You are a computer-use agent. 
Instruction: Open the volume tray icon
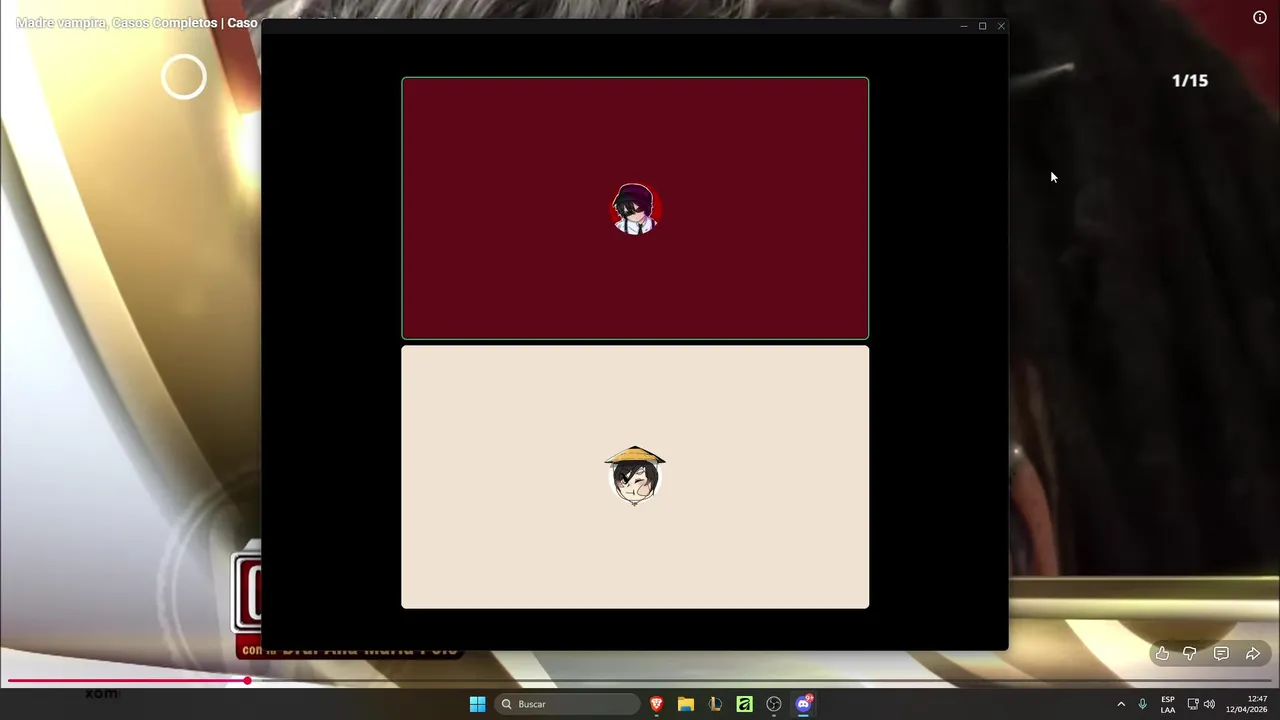(x=1209, y=704)
